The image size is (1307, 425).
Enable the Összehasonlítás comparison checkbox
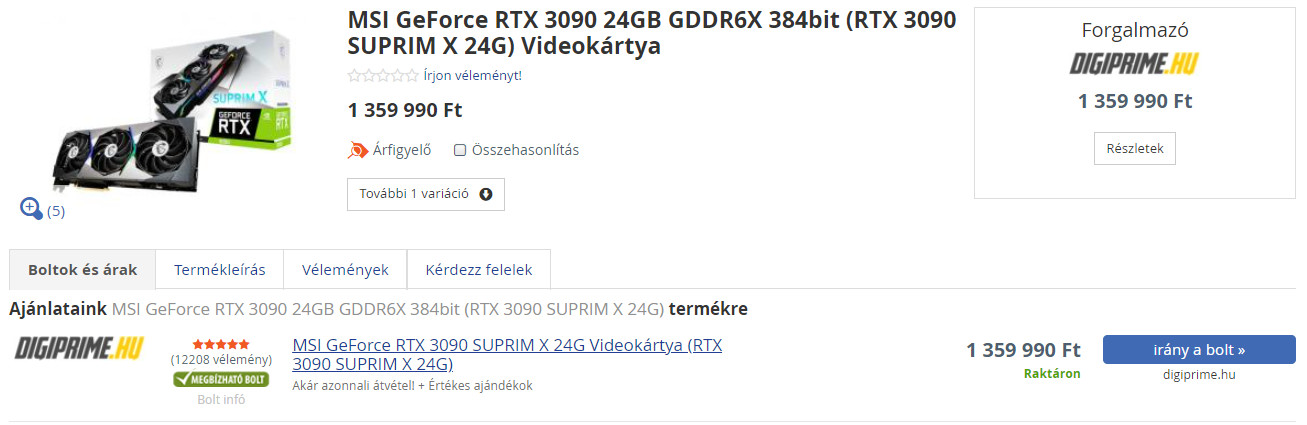(x=460, y=150)
